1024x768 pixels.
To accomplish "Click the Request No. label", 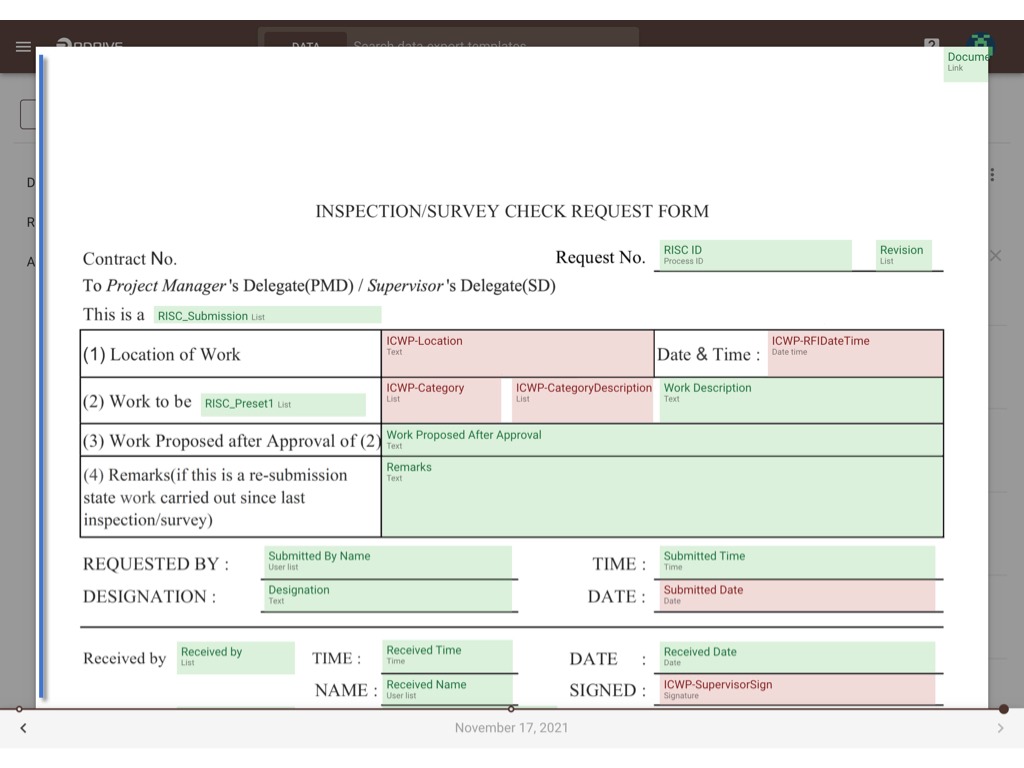I will pyautogui.click(x=600, y=257).
